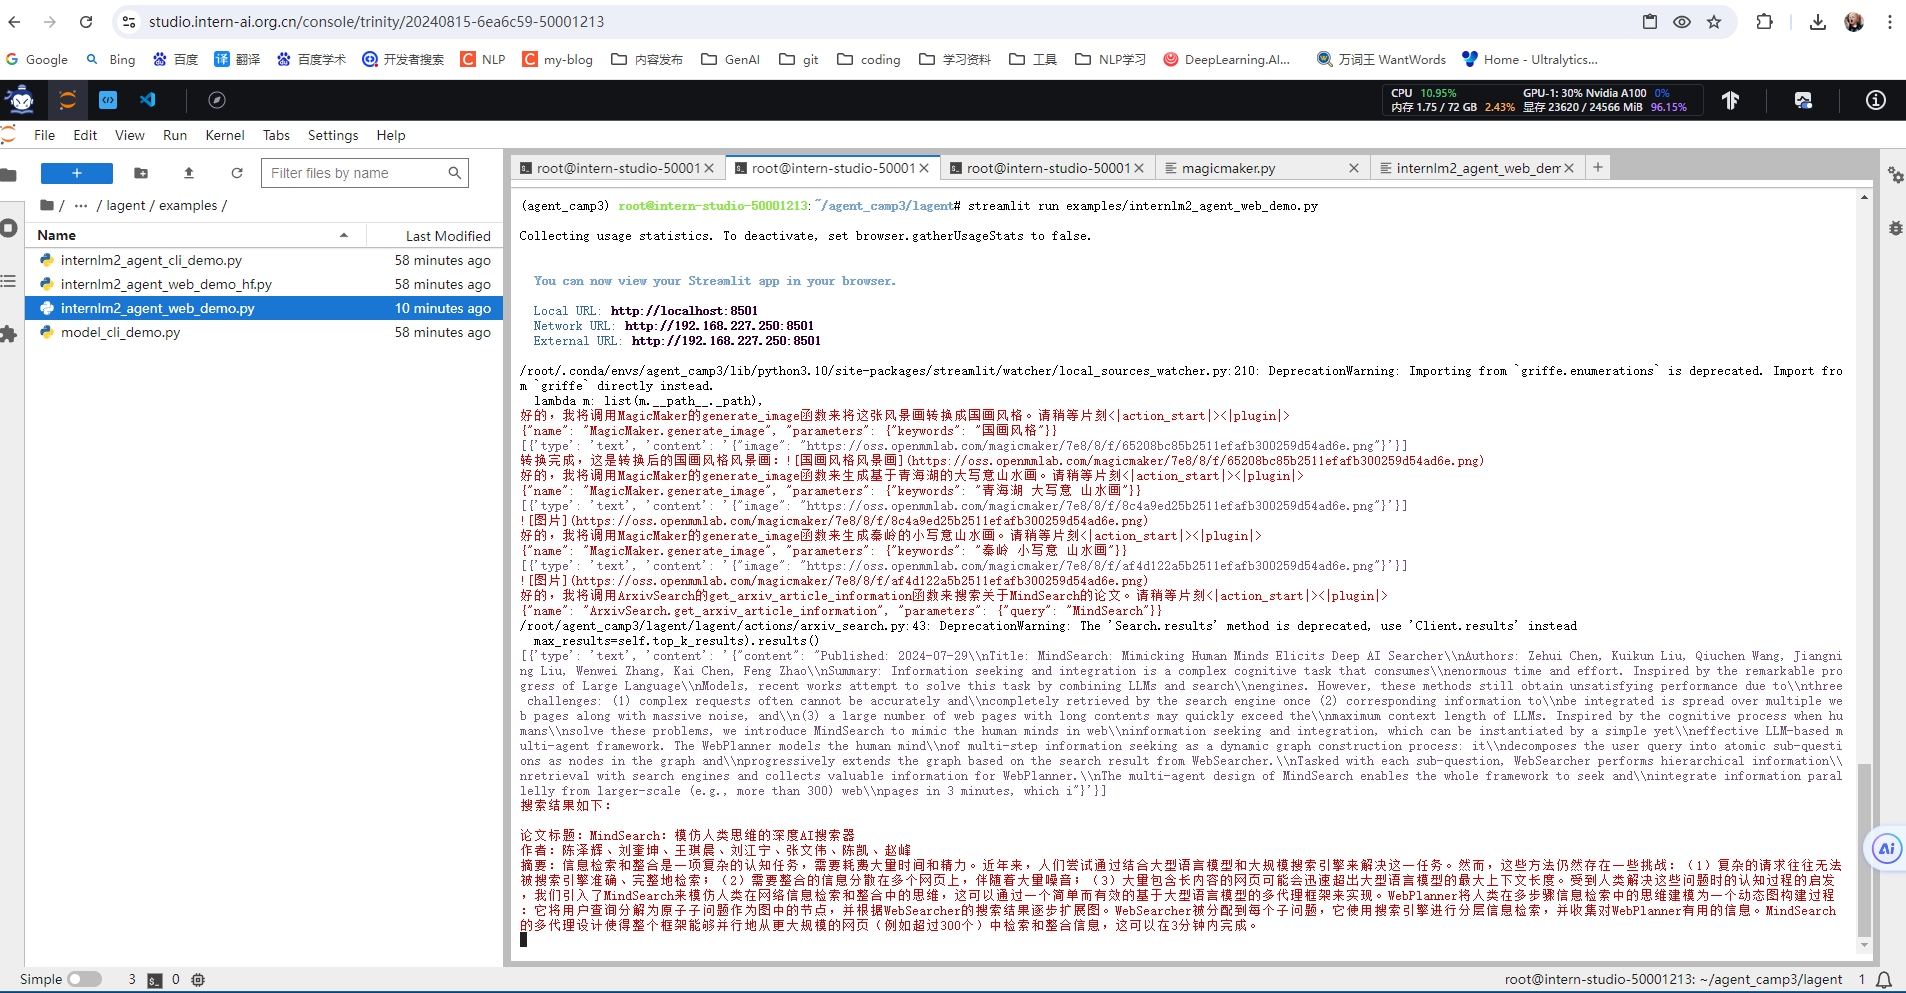This screenshot has height=993, width=1906.
Task: Click the InternStudio mascot logo
Action: point(20,100)
